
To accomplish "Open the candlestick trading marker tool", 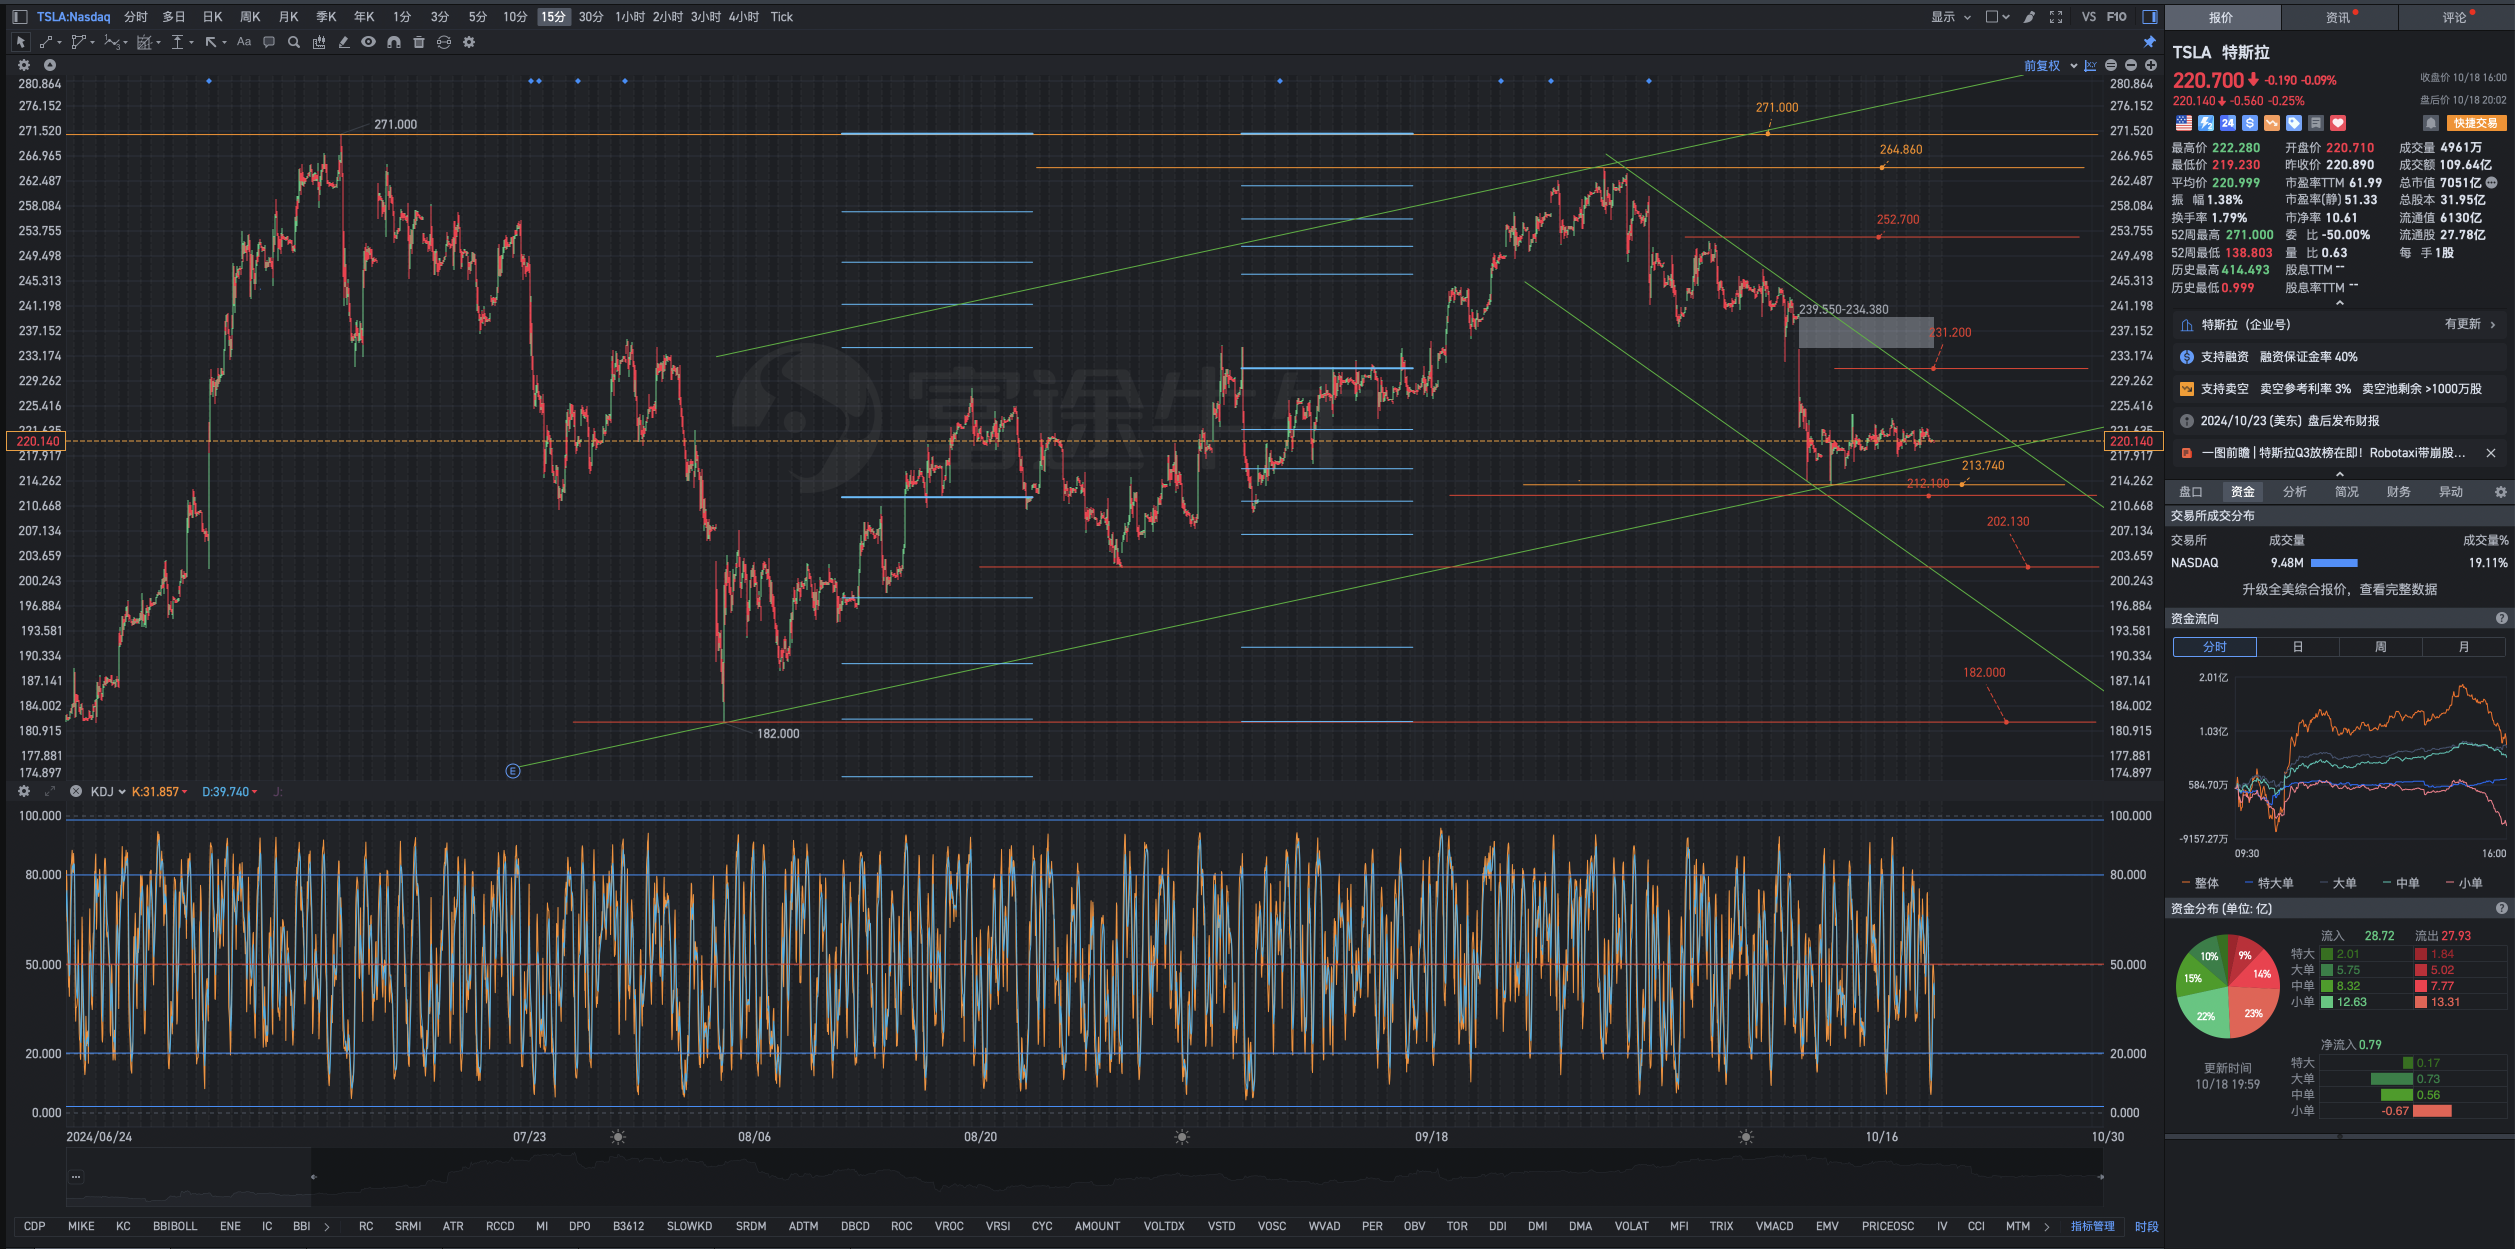I will (x=319, y=42).
